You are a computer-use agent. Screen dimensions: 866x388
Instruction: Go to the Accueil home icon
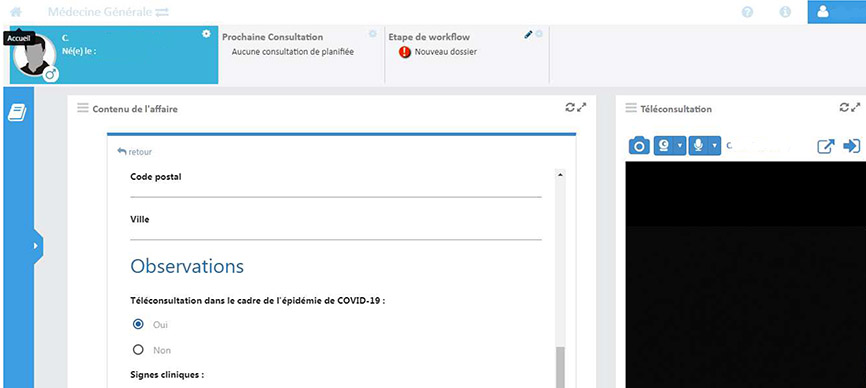[x=16, y=12]
